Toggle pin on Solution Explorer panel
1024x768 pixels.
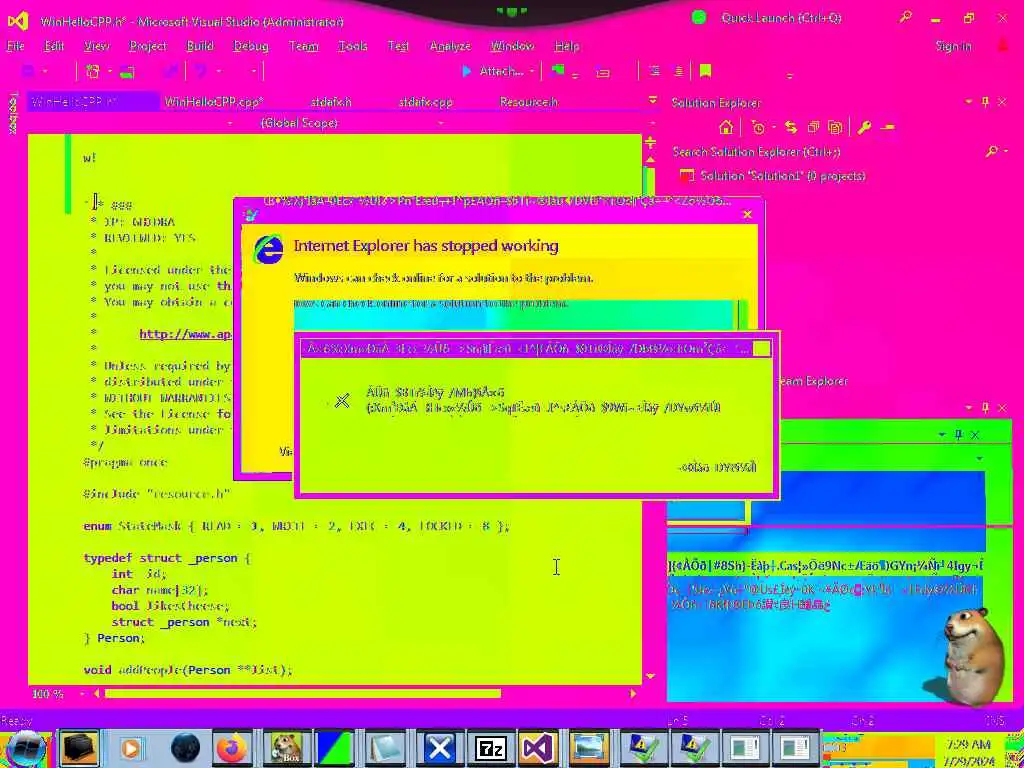(985, 103)
